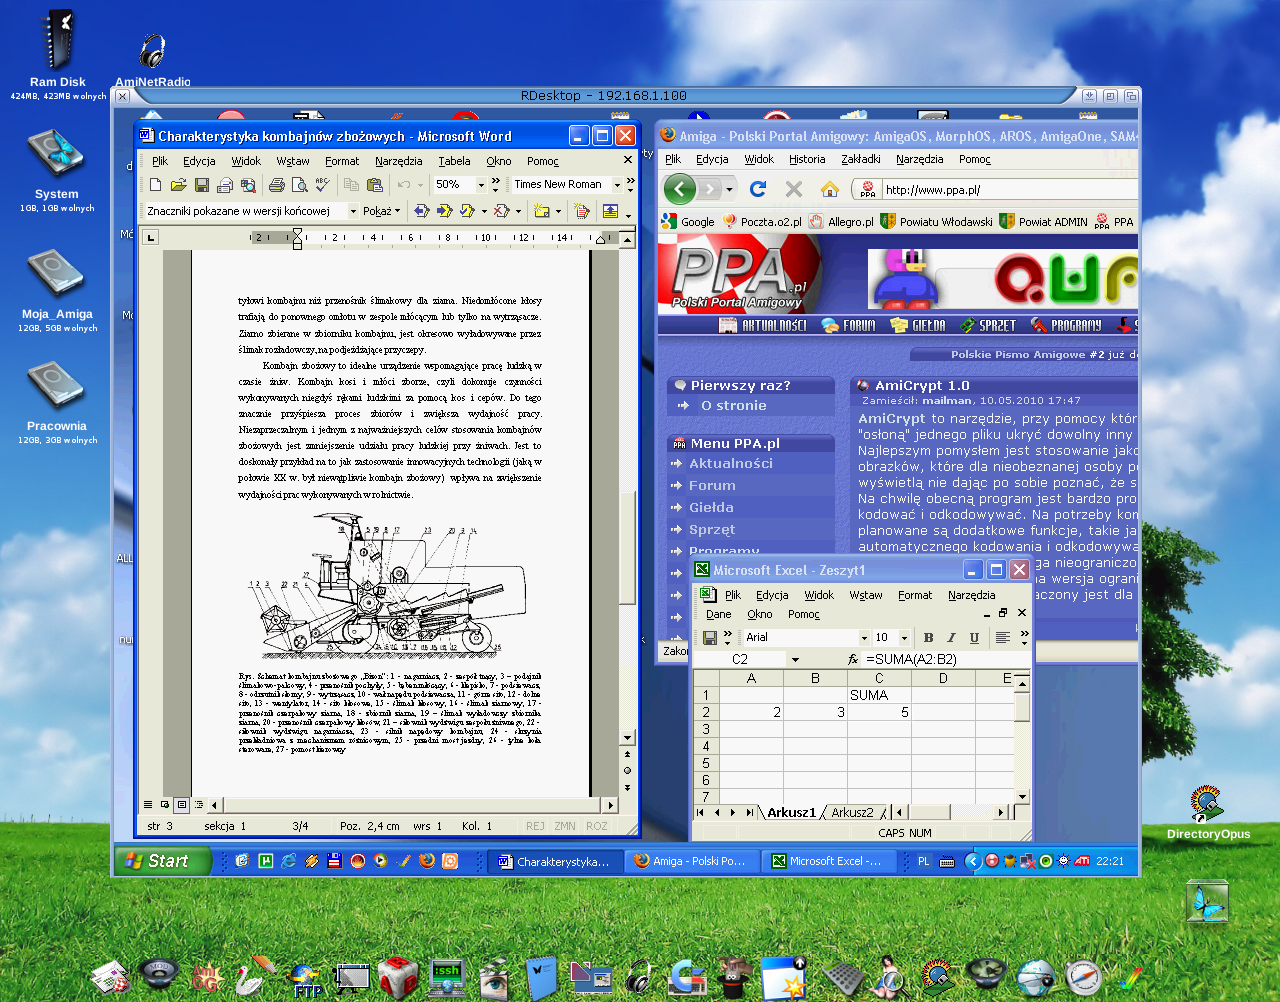Run spelling check (ABC) in Word
The image size is (1280, 1002).
(321, 185)
